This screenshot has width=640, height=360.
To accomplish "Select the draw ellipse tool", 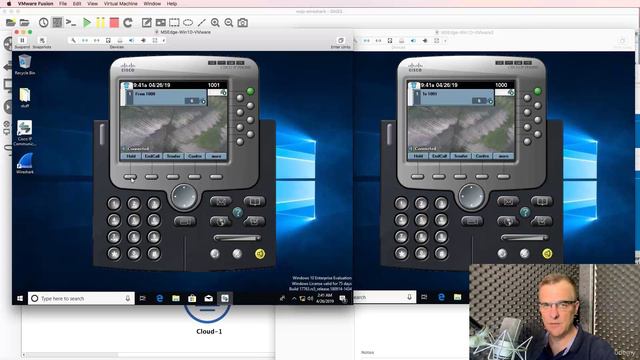I will click(188, 22).
